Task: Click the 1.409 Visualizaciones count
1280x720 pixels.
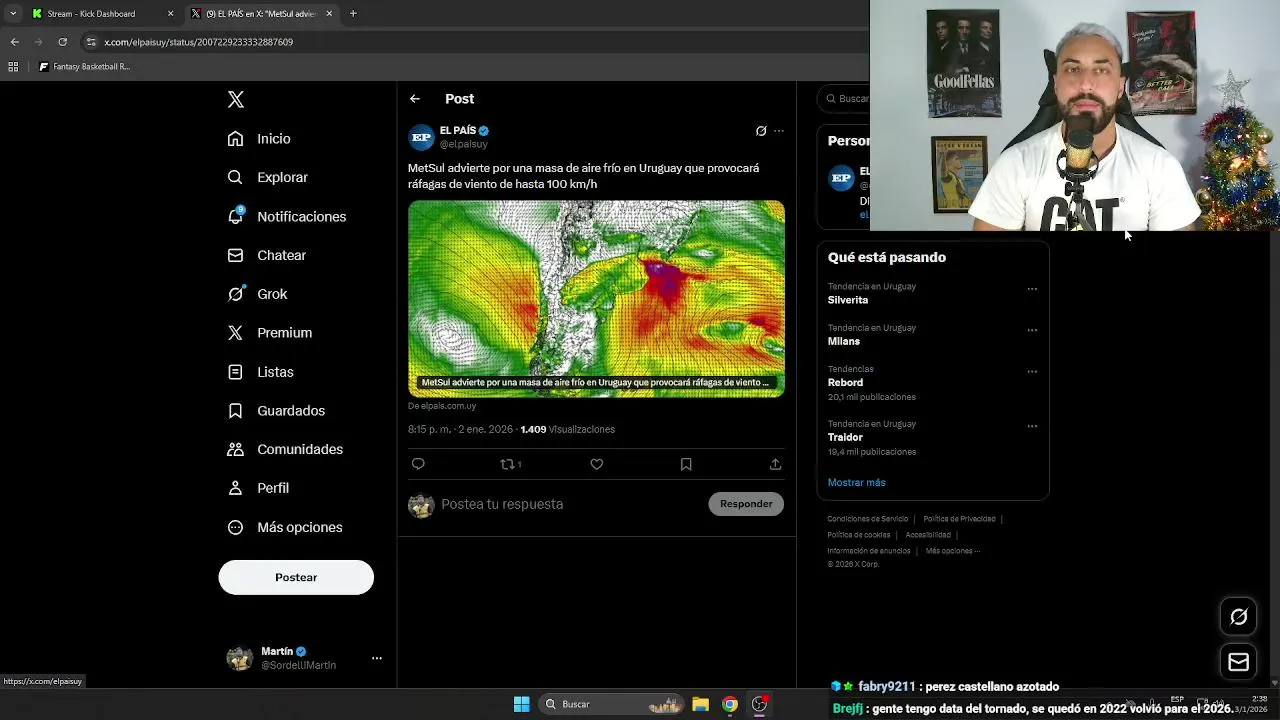Action: click(568, 429)
